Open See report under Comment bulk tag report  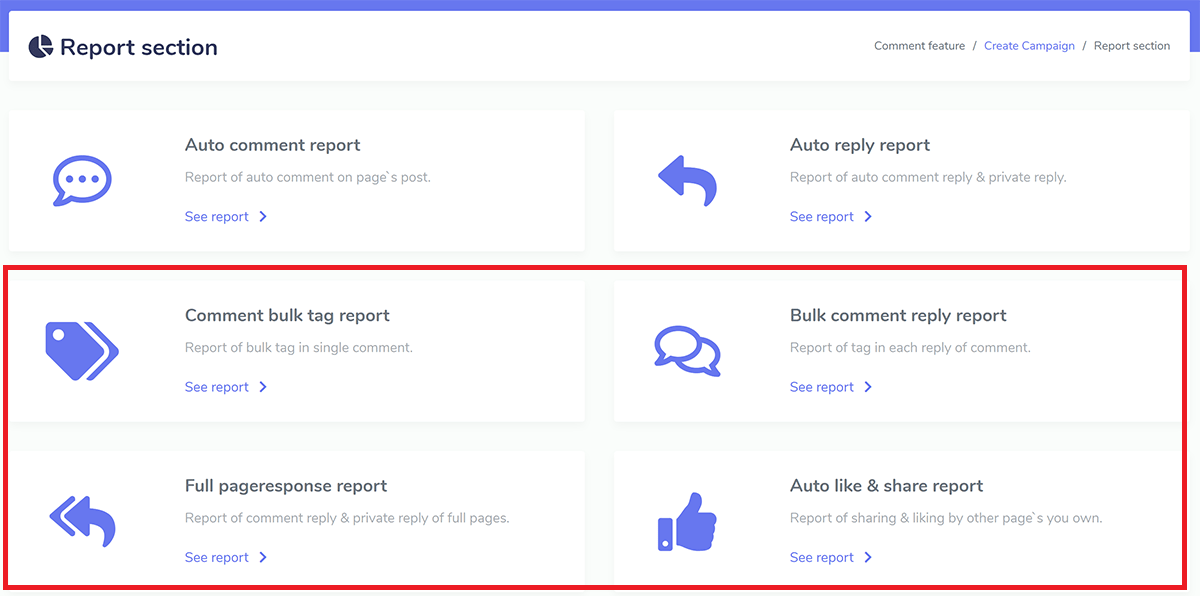pyautogui.click(x=217, y=387)
